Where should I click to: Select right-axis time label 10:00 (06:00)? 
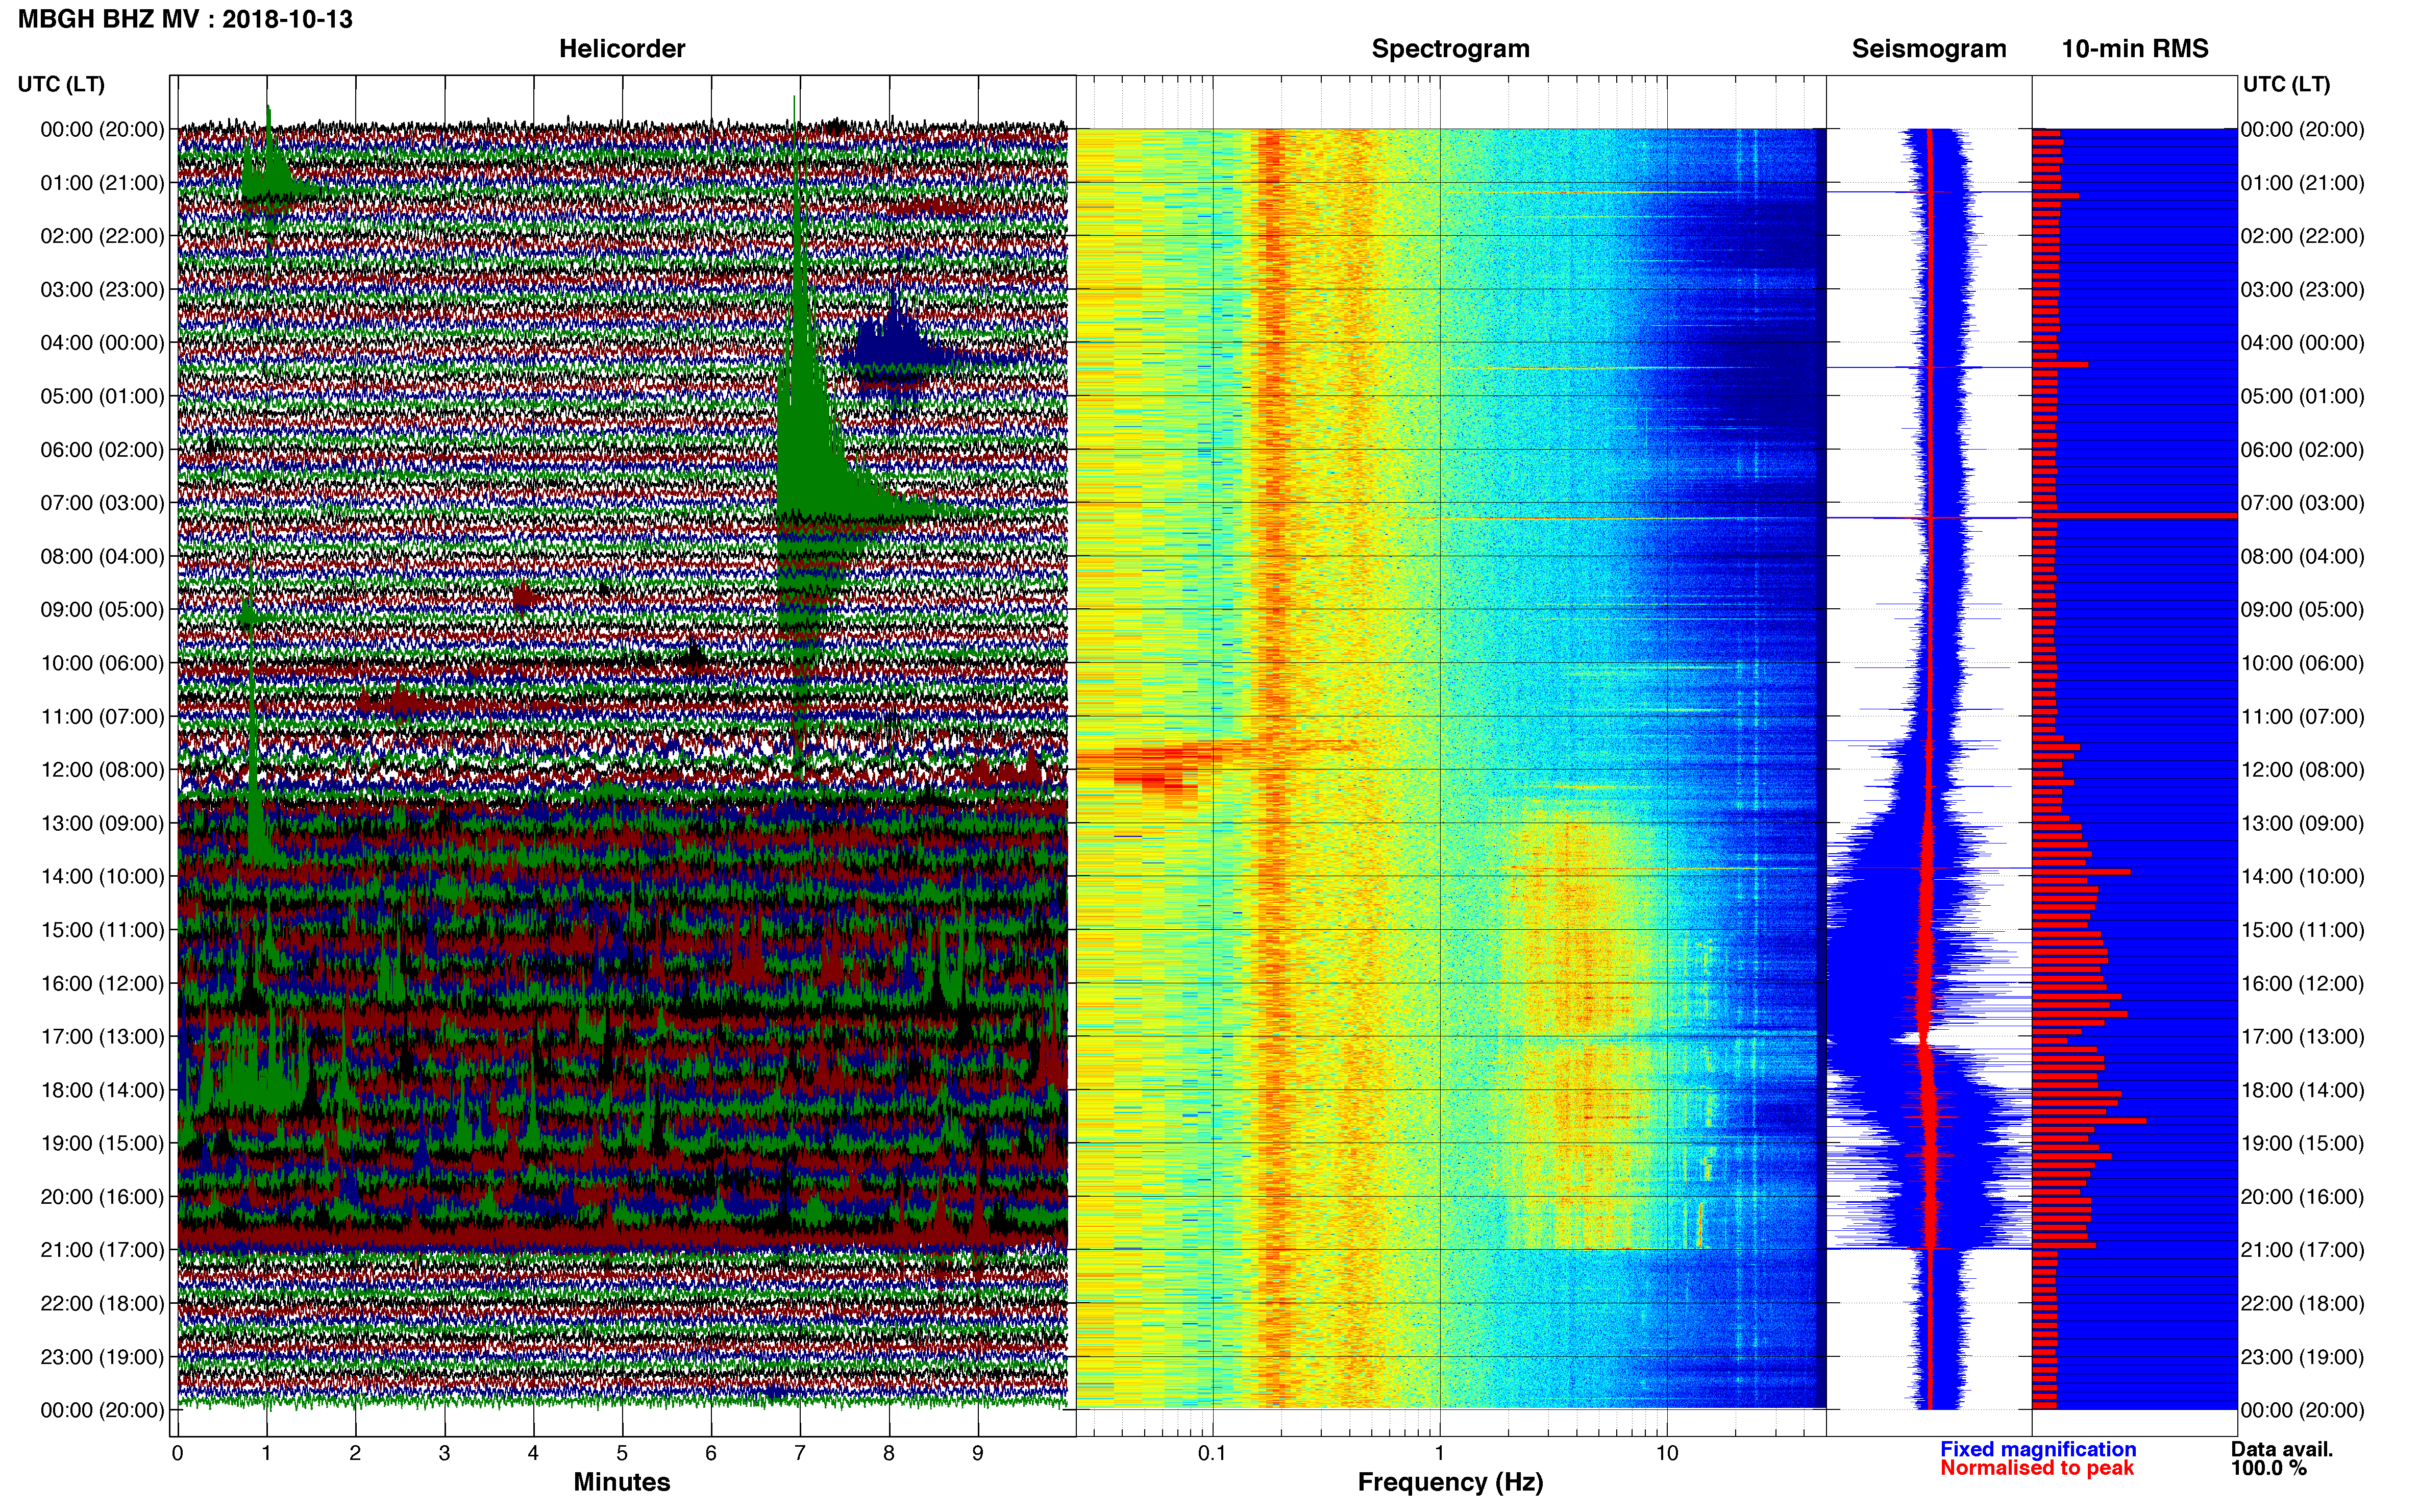tap(2303, 663)
